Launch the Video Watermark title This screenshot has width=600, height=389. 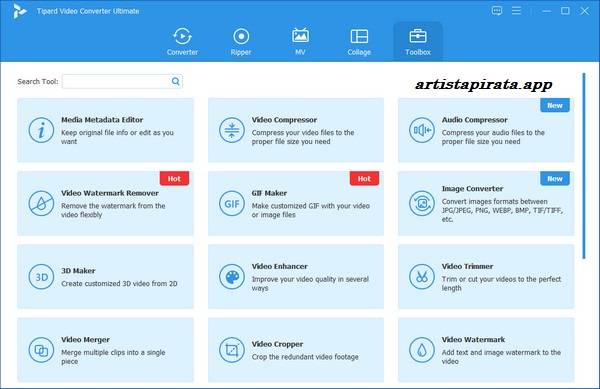473,340
